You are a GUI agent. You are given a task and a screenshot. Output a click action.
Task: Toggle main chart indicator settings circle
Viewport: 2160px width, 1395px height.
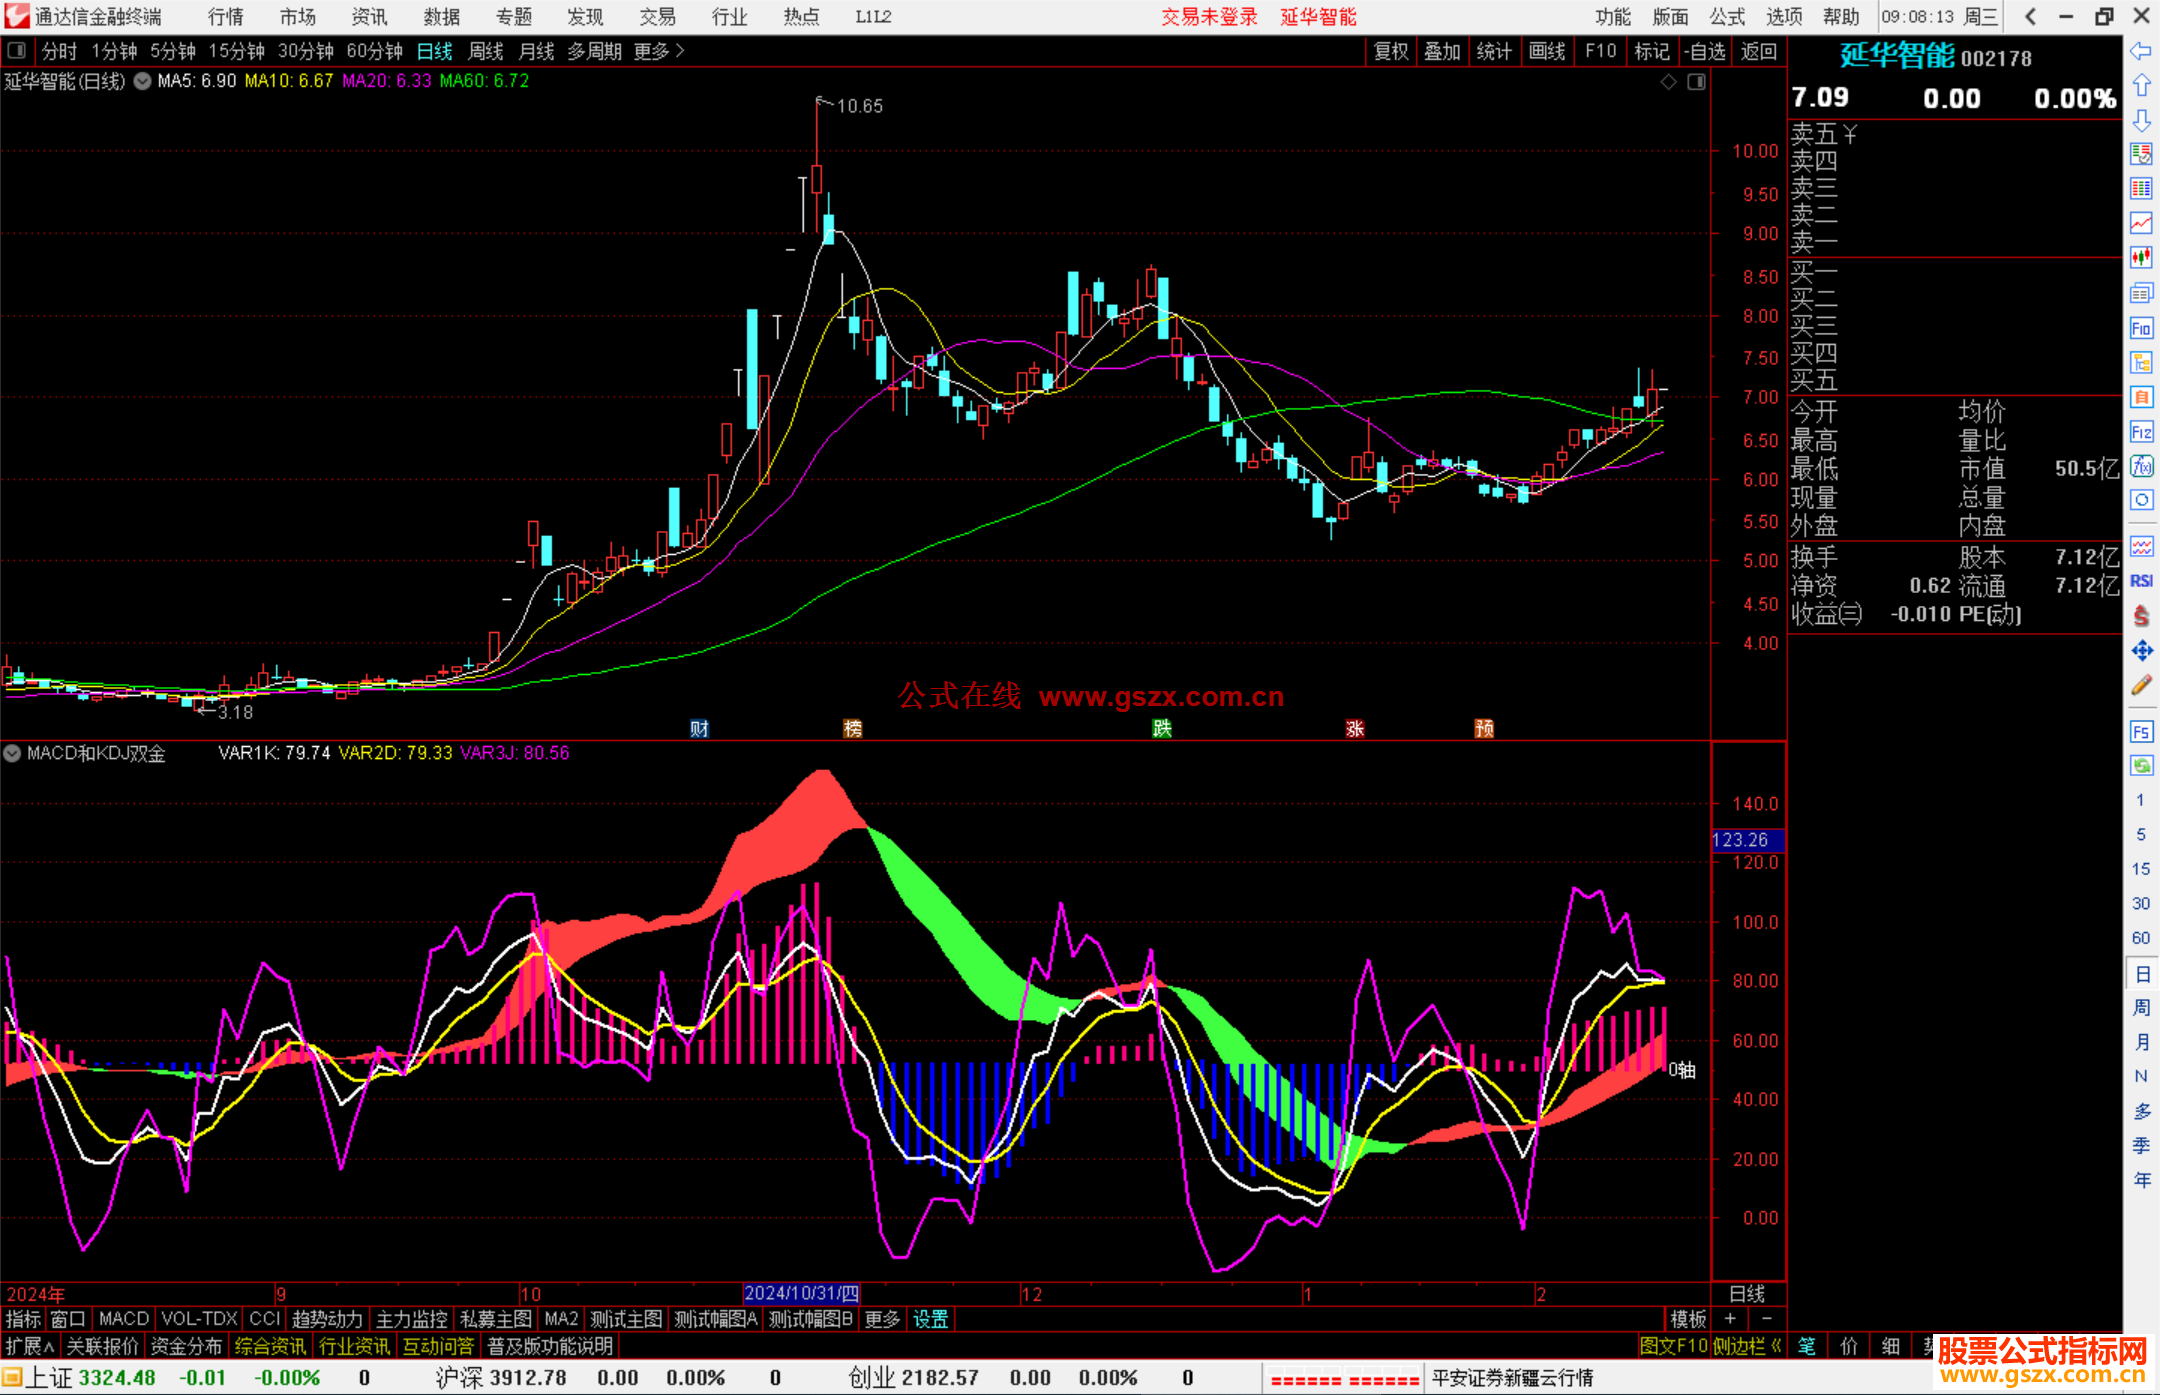[x=142, y=81]
